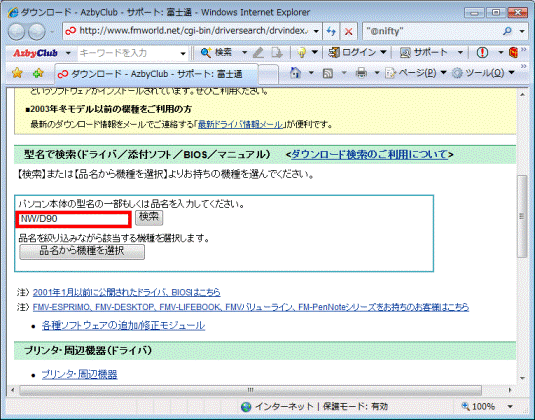The image size is (535, 420).
Task: Click the Print icon in command bar
Action: (361, 73)
